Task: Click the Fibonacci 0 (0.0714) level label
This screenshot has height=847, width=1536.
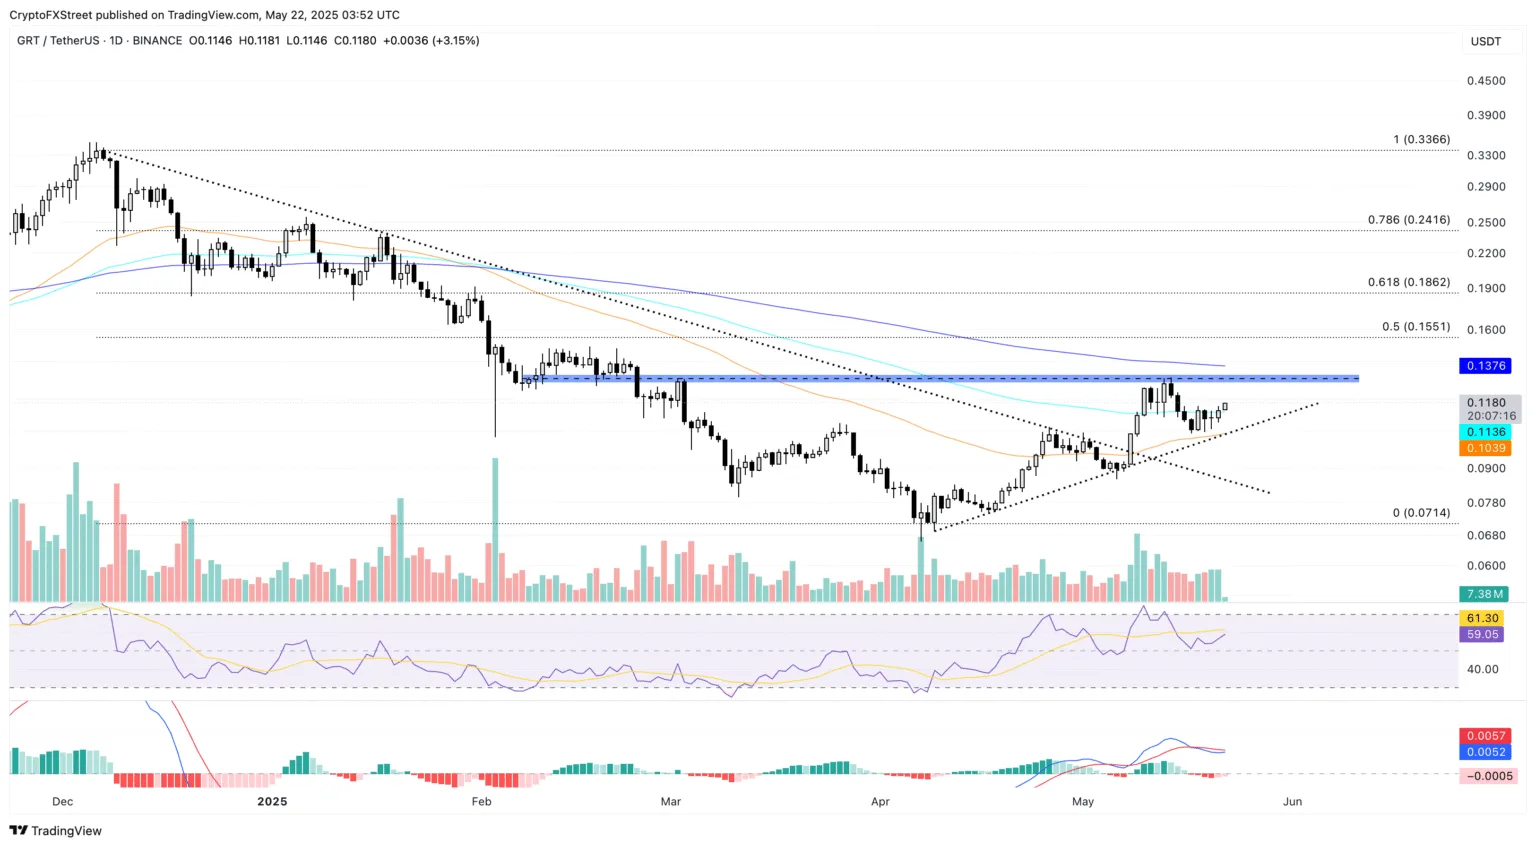Action: click(1421, 513)
